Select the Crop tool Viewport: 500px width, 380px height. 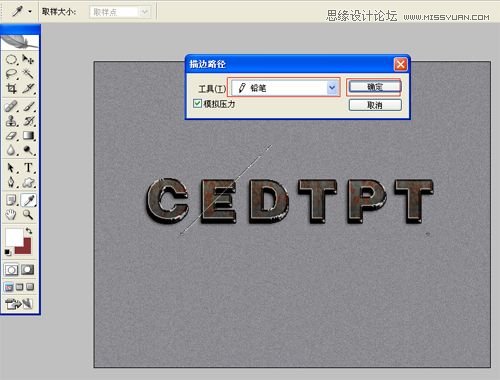coord(11,88)
